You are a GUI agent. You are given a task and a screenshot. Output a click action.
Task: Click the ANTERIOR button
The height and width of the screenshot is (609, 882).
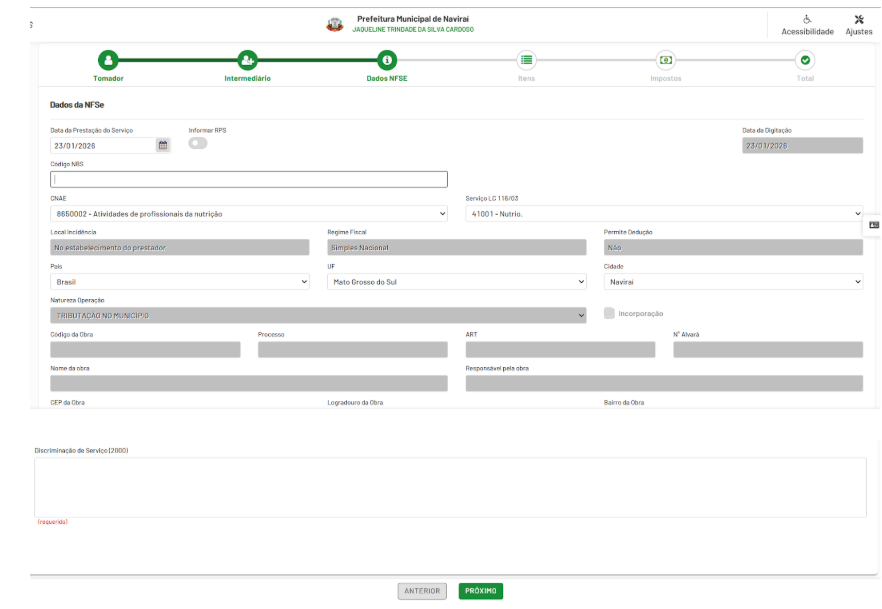click(x=422, y=591)
